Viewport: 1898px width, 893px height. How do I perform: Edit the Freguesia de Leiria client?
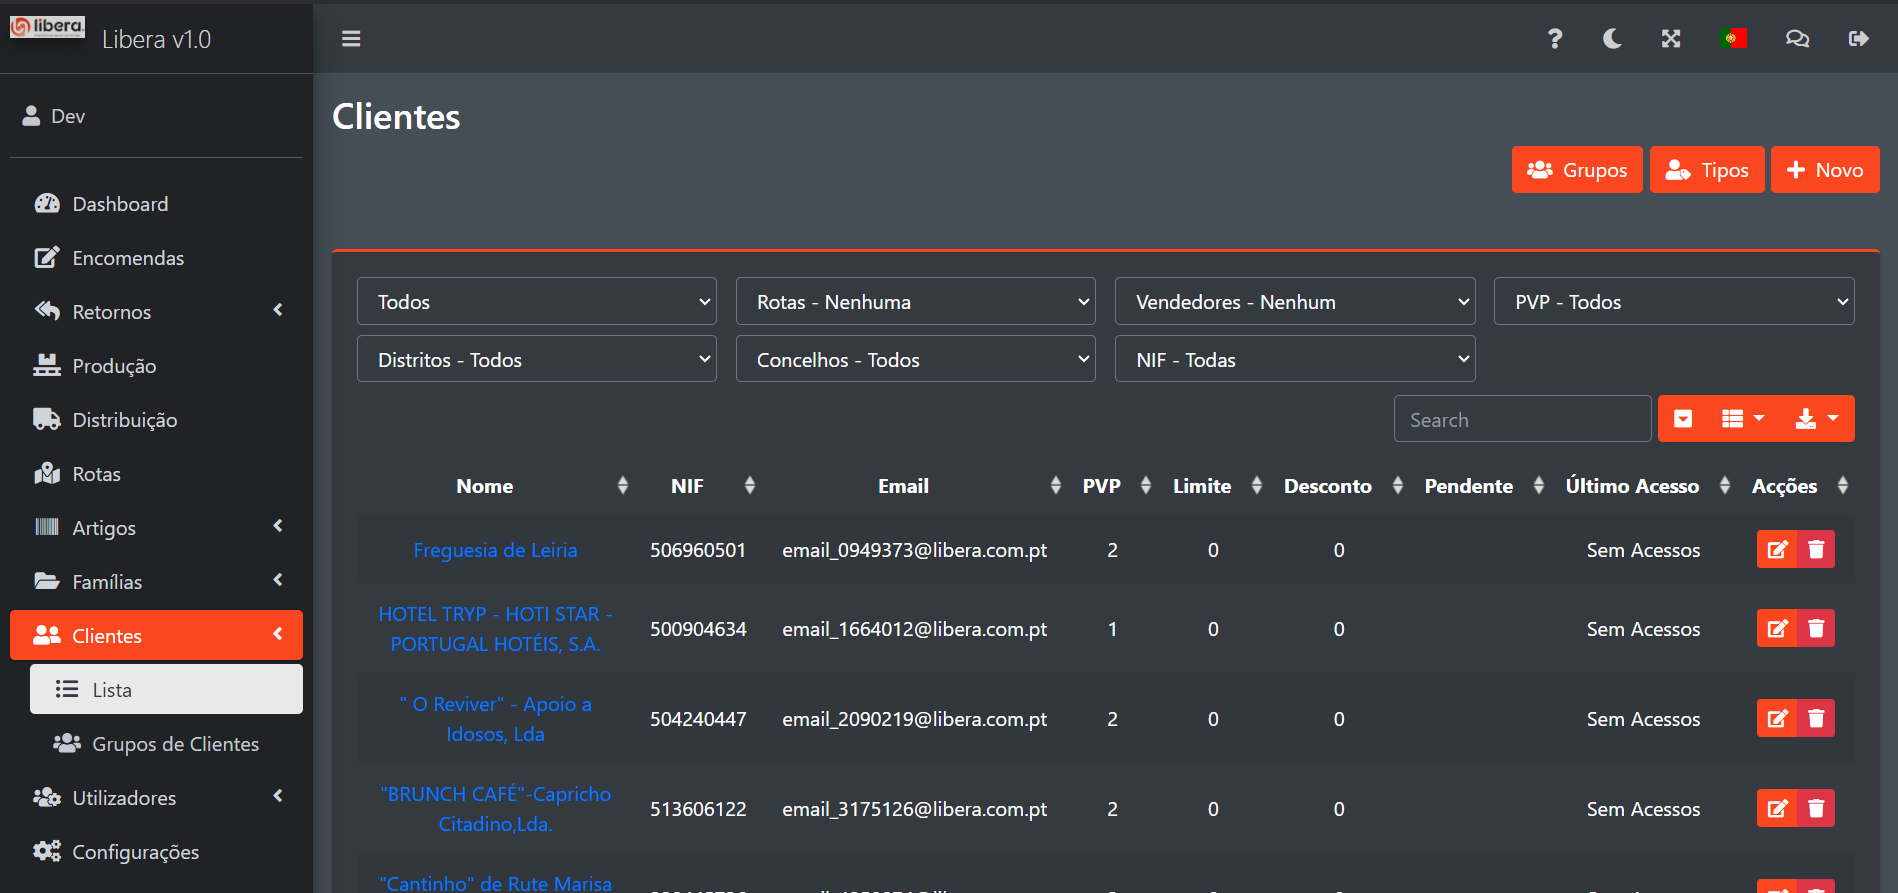(1777, 549)
